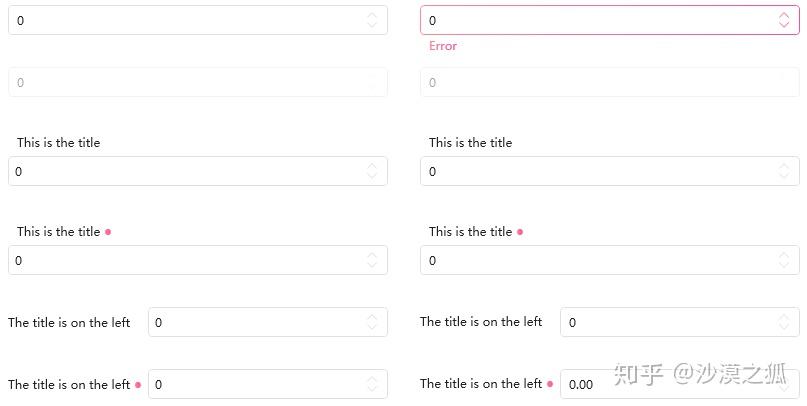Click left-column input beside required 'The title is on the left'
Screen dimensions: 807x406
click(258, 384)
